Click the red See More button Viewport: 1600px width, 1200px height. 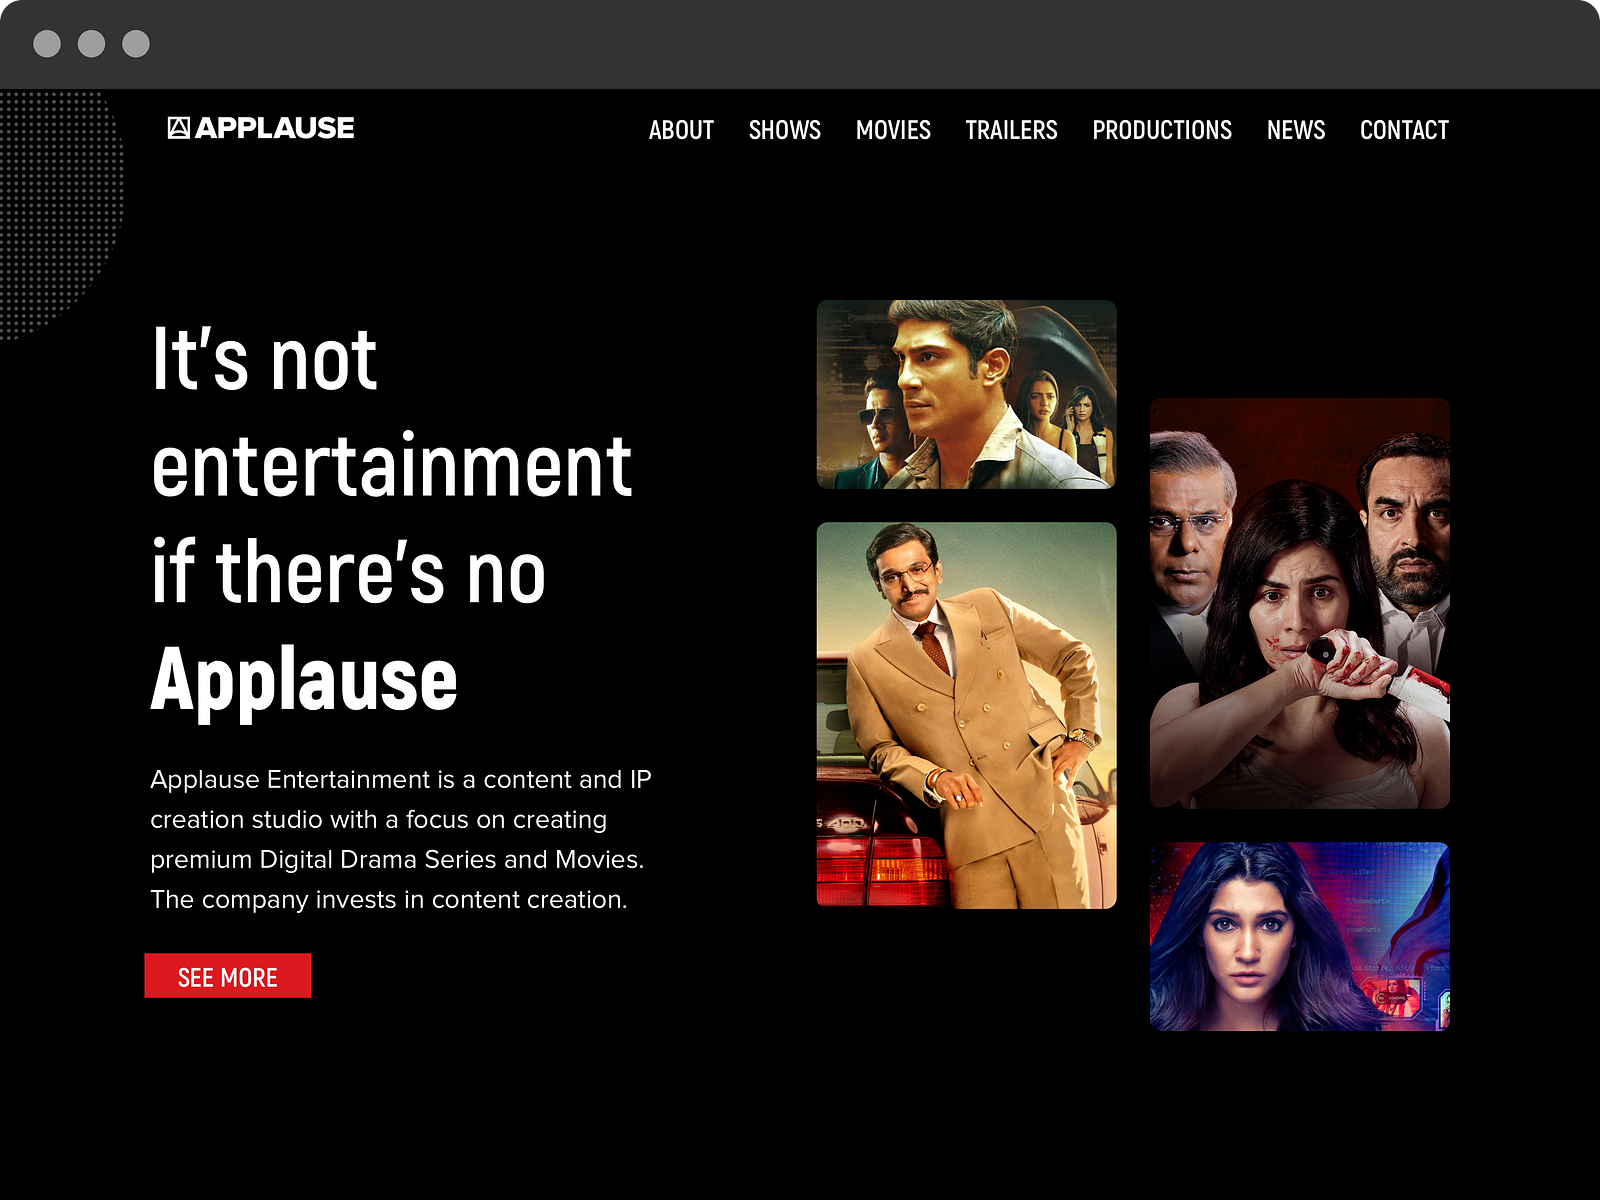(228, 976)
